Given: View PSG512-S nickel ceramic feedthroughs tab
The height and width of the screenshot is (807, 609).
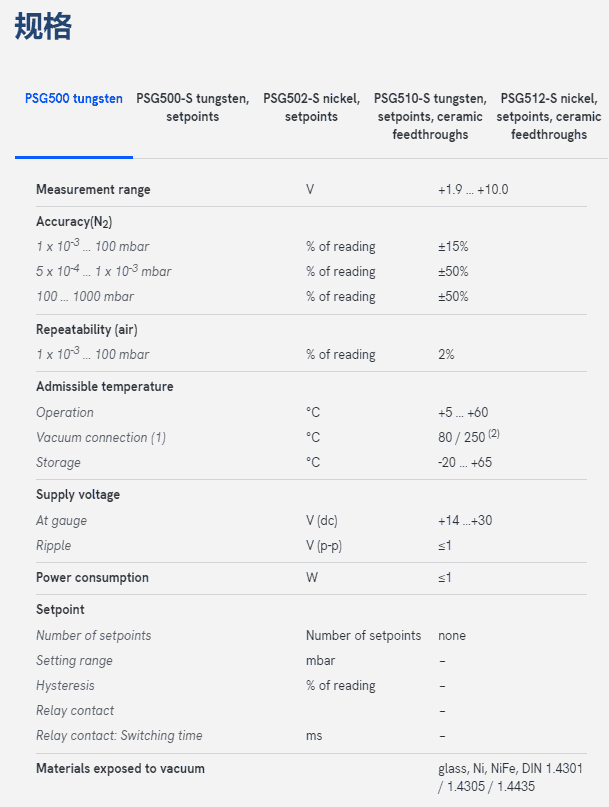Looking at the screenshot, I should tap(548, 116).
